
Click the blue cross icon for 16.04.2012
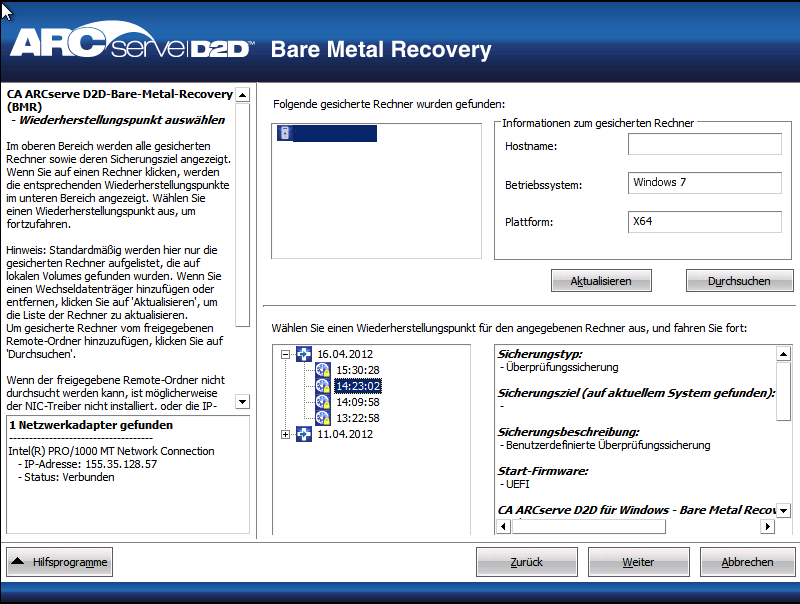[x=305, y=353]
